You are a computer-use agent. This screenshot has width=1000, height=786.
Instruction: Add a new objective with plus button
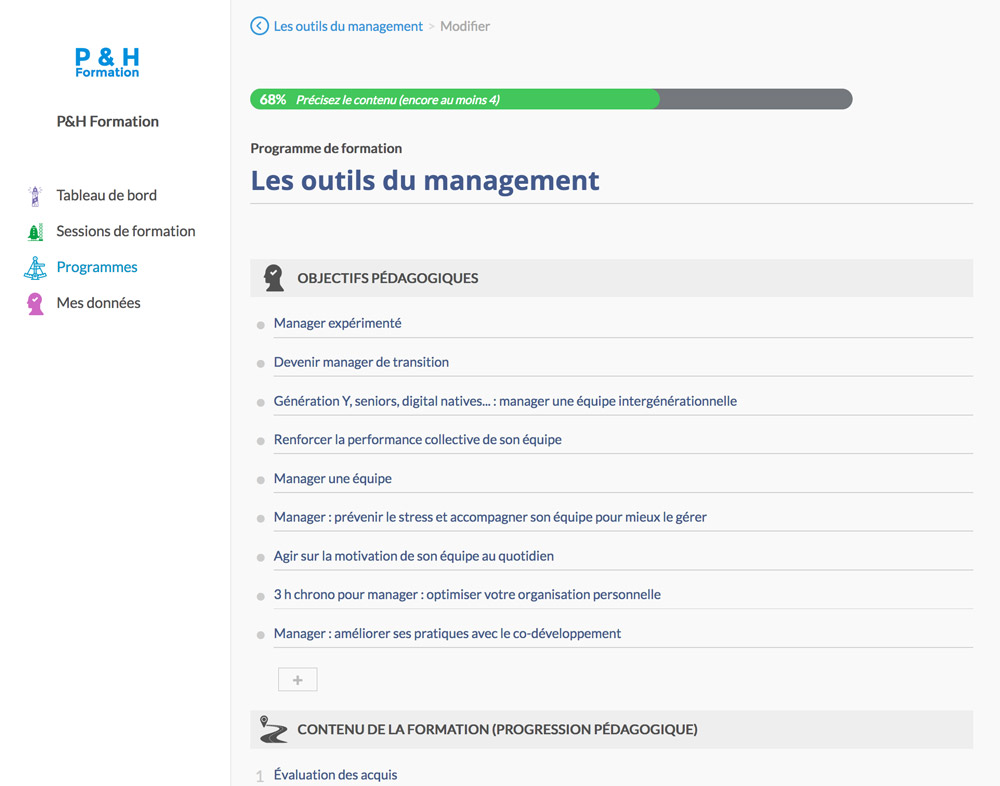click(297, 680)
